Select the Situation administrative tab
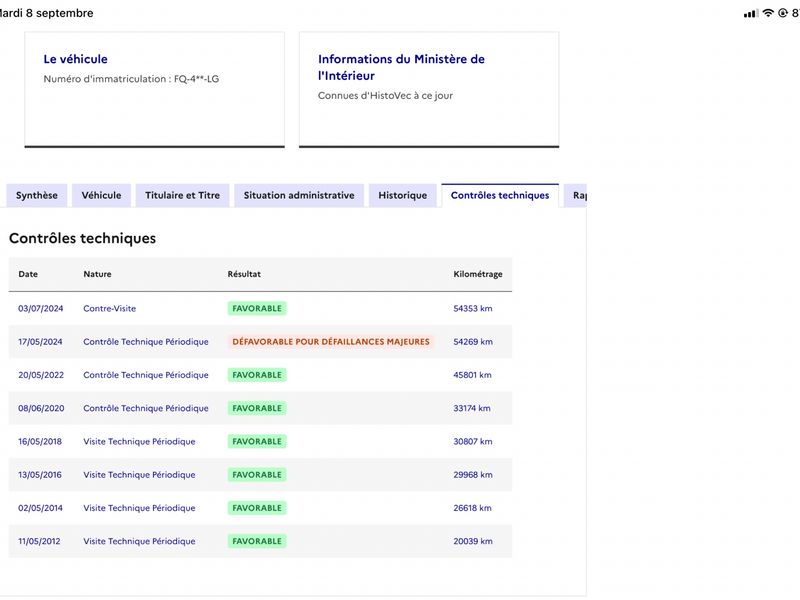Image resolution: width=800 pixels, height=600 pixels. [299, 195]
